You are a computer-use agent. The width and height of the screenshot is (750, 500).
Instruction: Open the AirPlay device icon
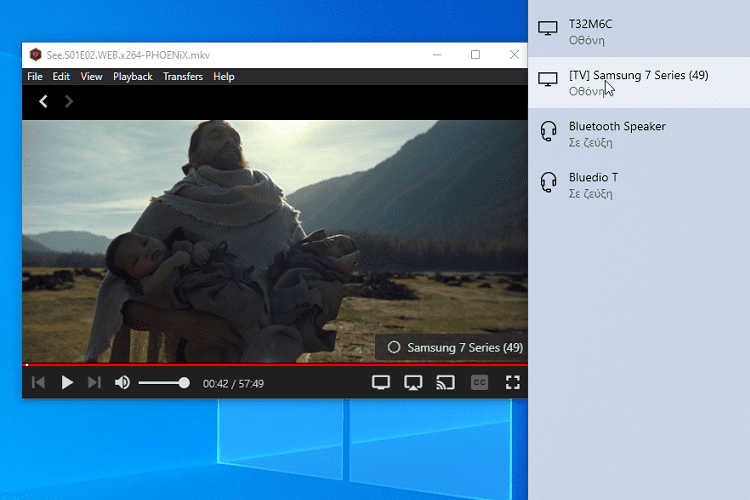click(413, 382)
